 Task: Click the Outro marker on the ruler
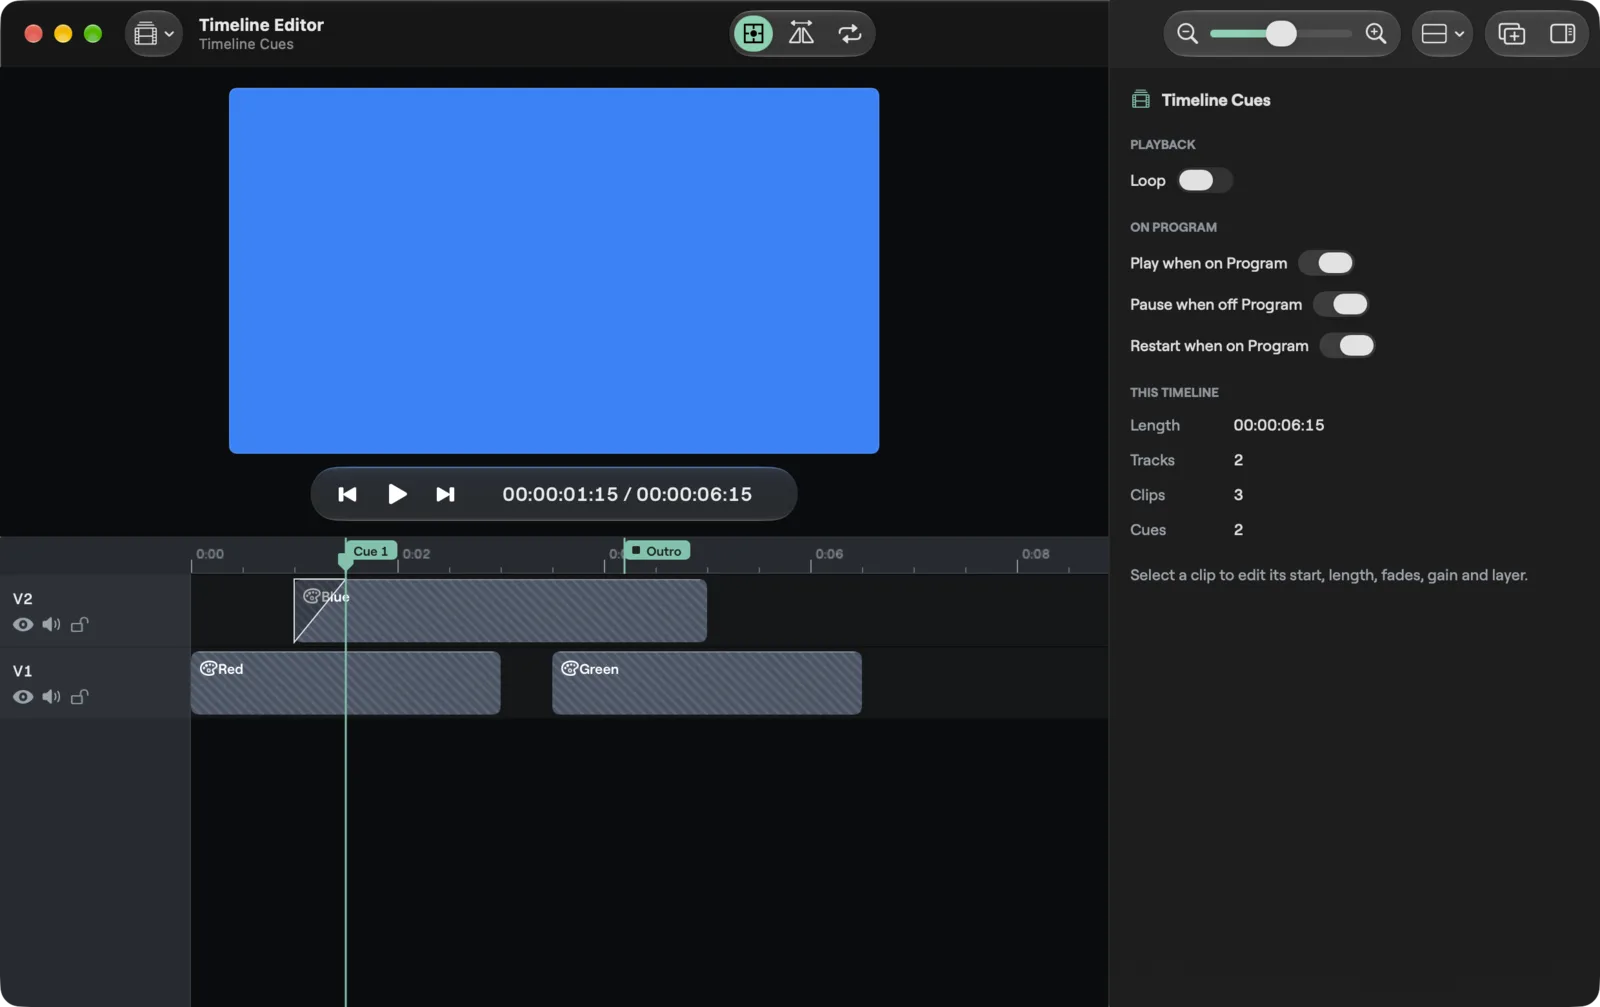pos(657,551)
